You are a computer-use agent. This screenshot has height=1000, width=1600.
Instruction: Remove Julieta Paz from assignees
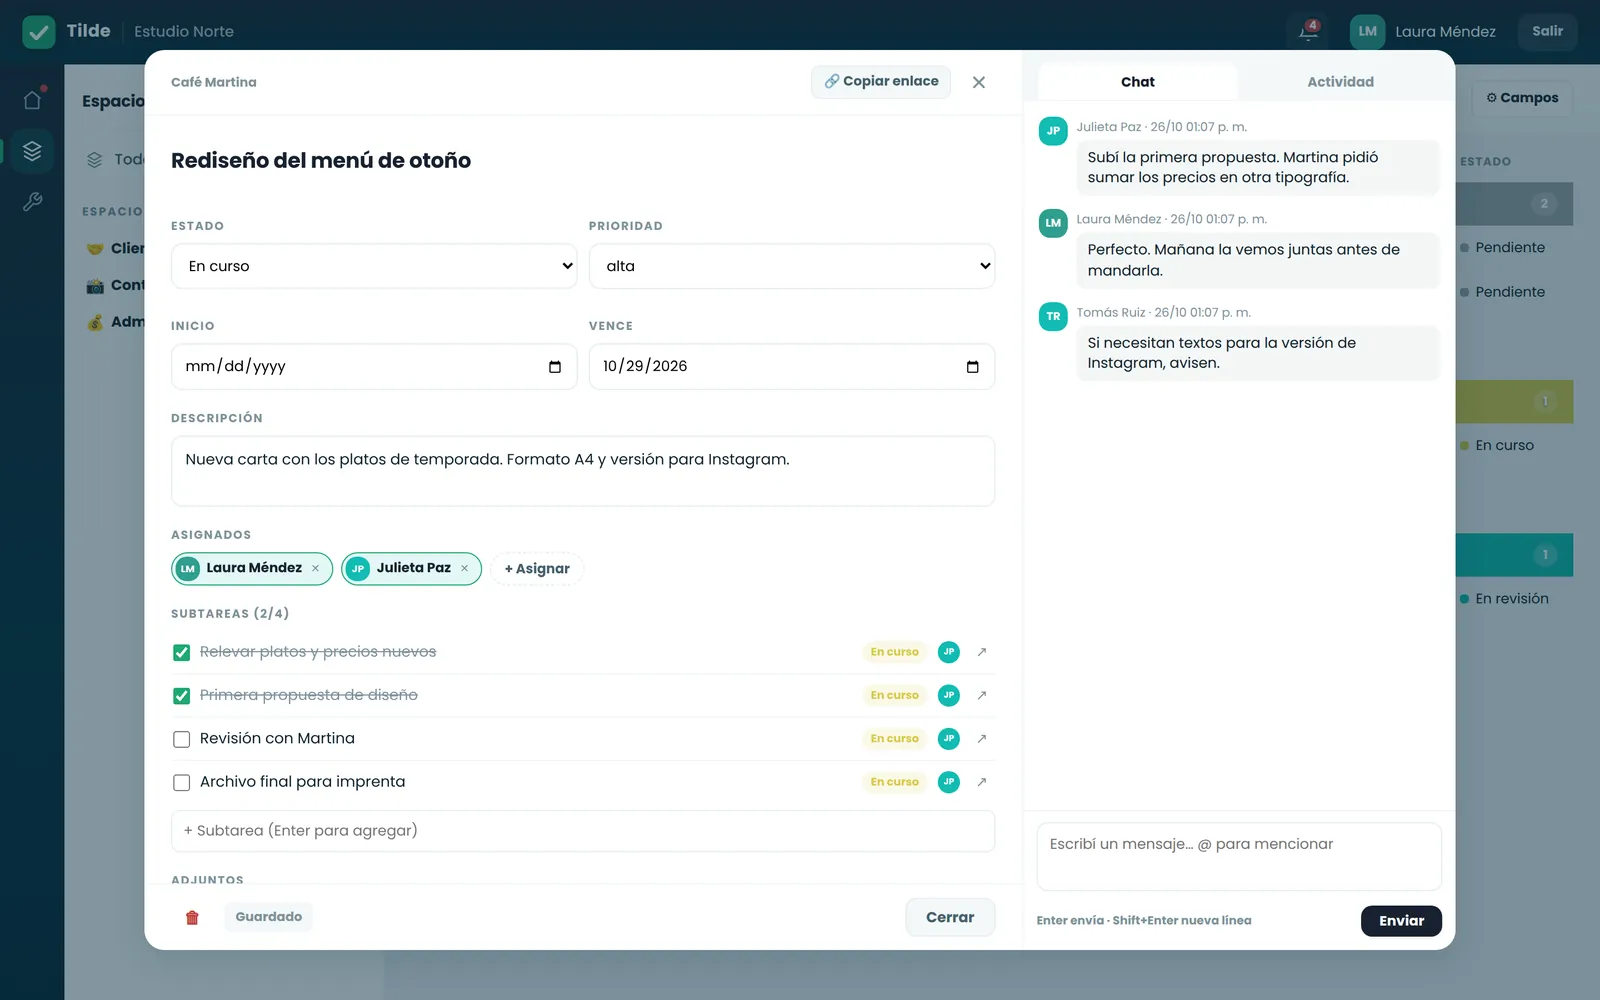[465, 568]
